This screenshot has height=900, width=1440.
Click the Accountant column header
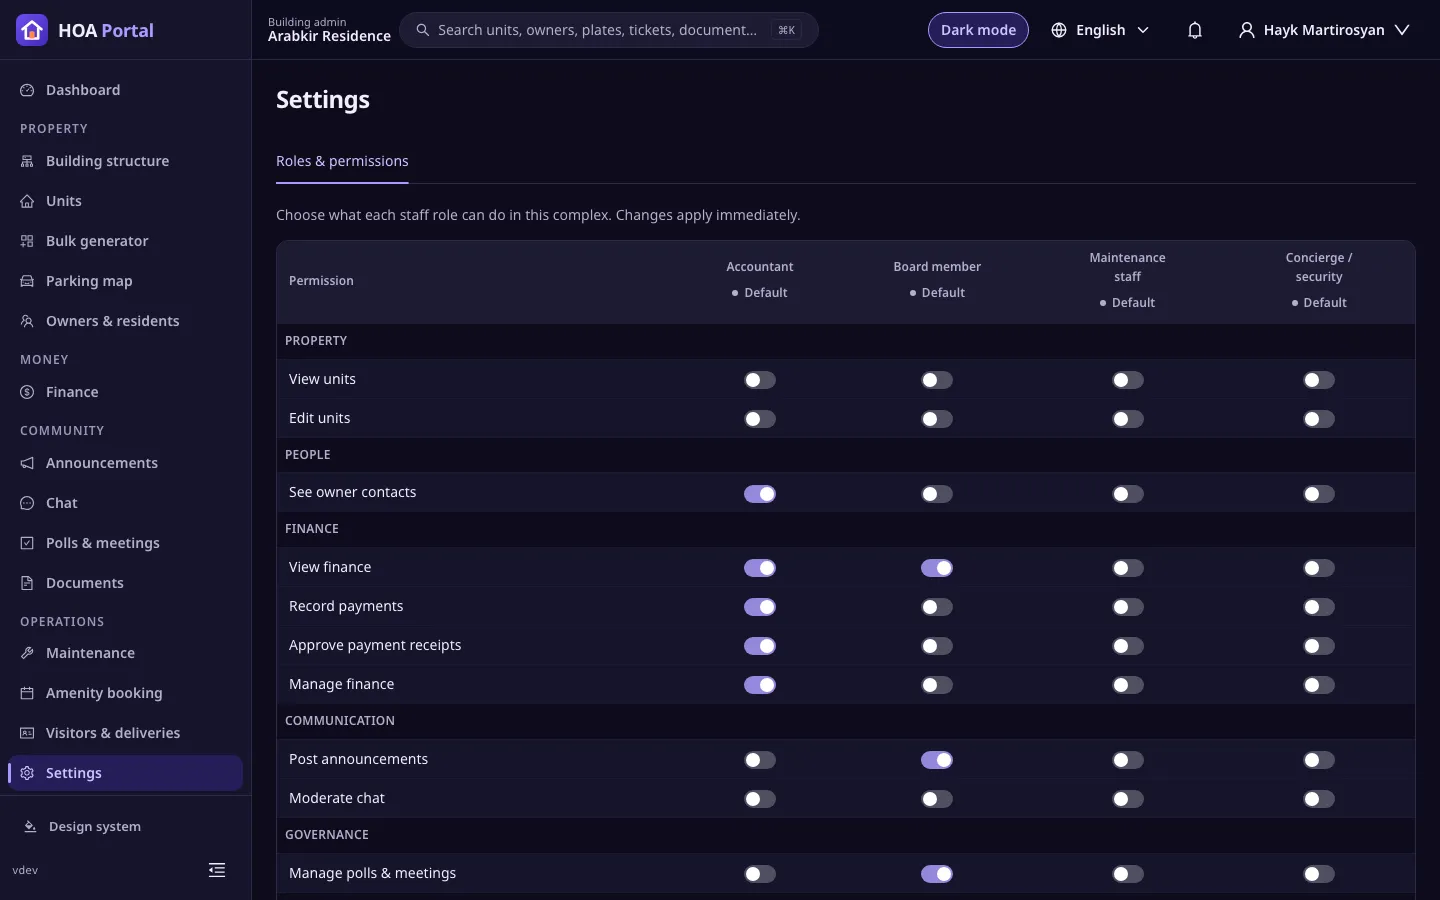click(x=760, y=267)
